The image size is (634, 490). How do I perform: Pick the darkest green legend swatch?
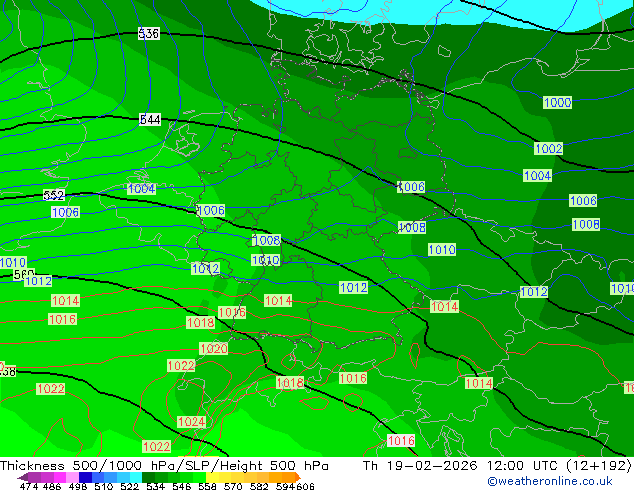pyautogui.click(x=148, y=477)
